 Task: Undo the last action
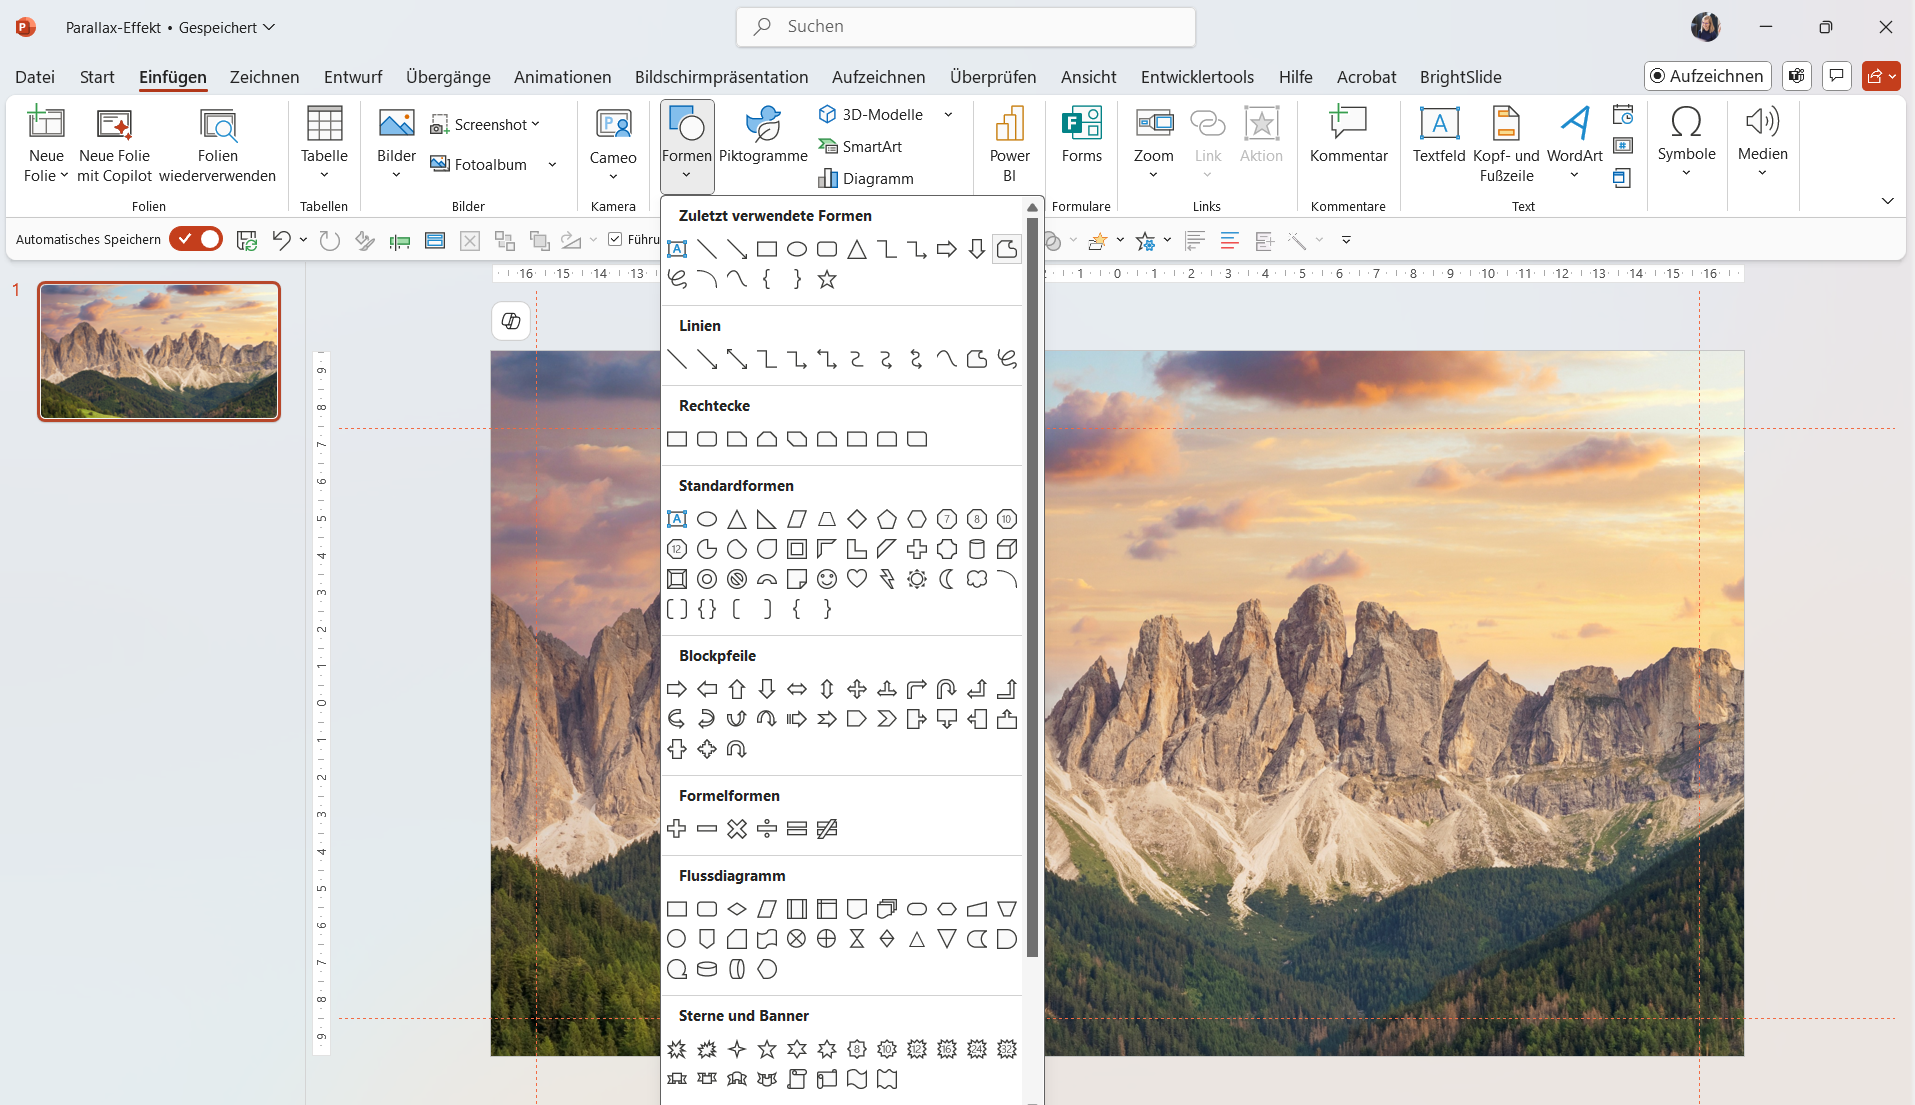pos(282,240)
